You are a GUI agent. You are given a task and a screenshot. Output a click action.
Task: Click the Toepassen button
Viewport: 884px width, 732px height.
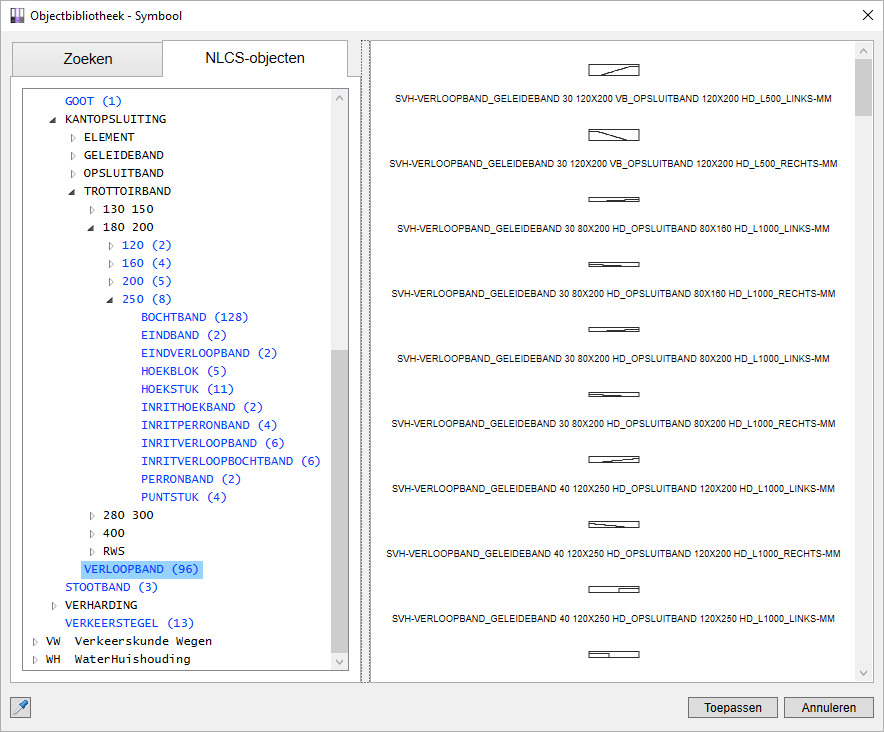732,707
